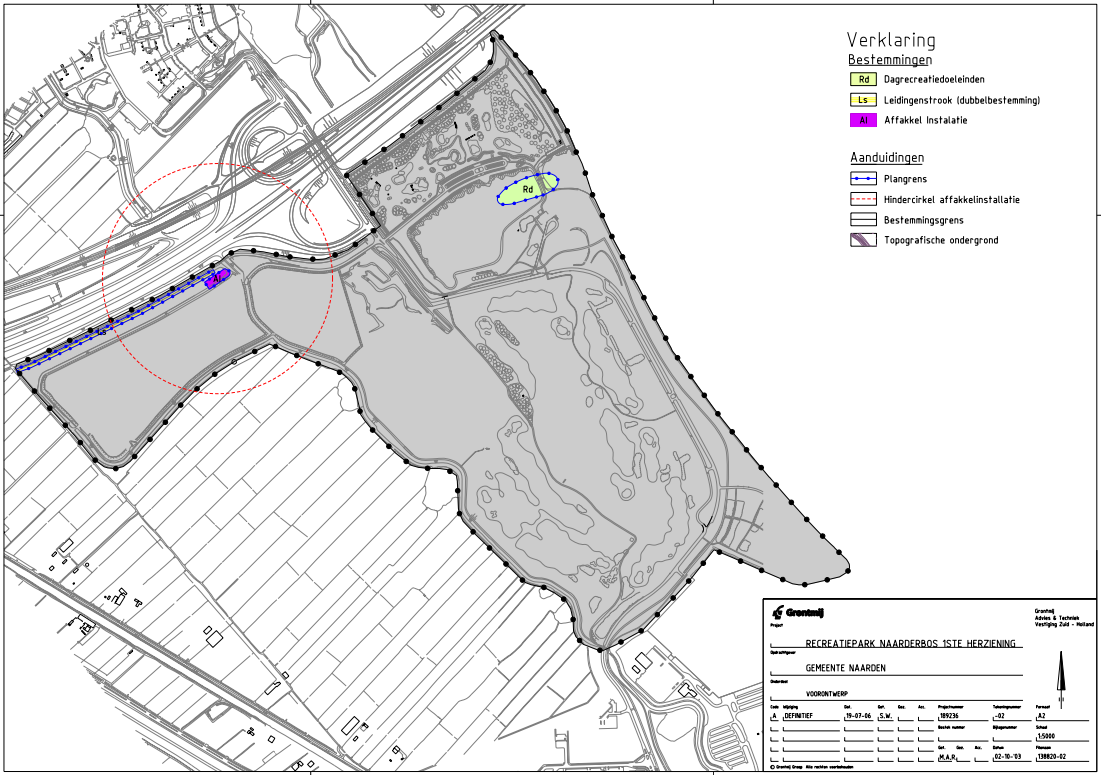This screenshot has width=1101, height=775.
Task: Click the 'Plangrens' legend label
Action: point(905,179)
